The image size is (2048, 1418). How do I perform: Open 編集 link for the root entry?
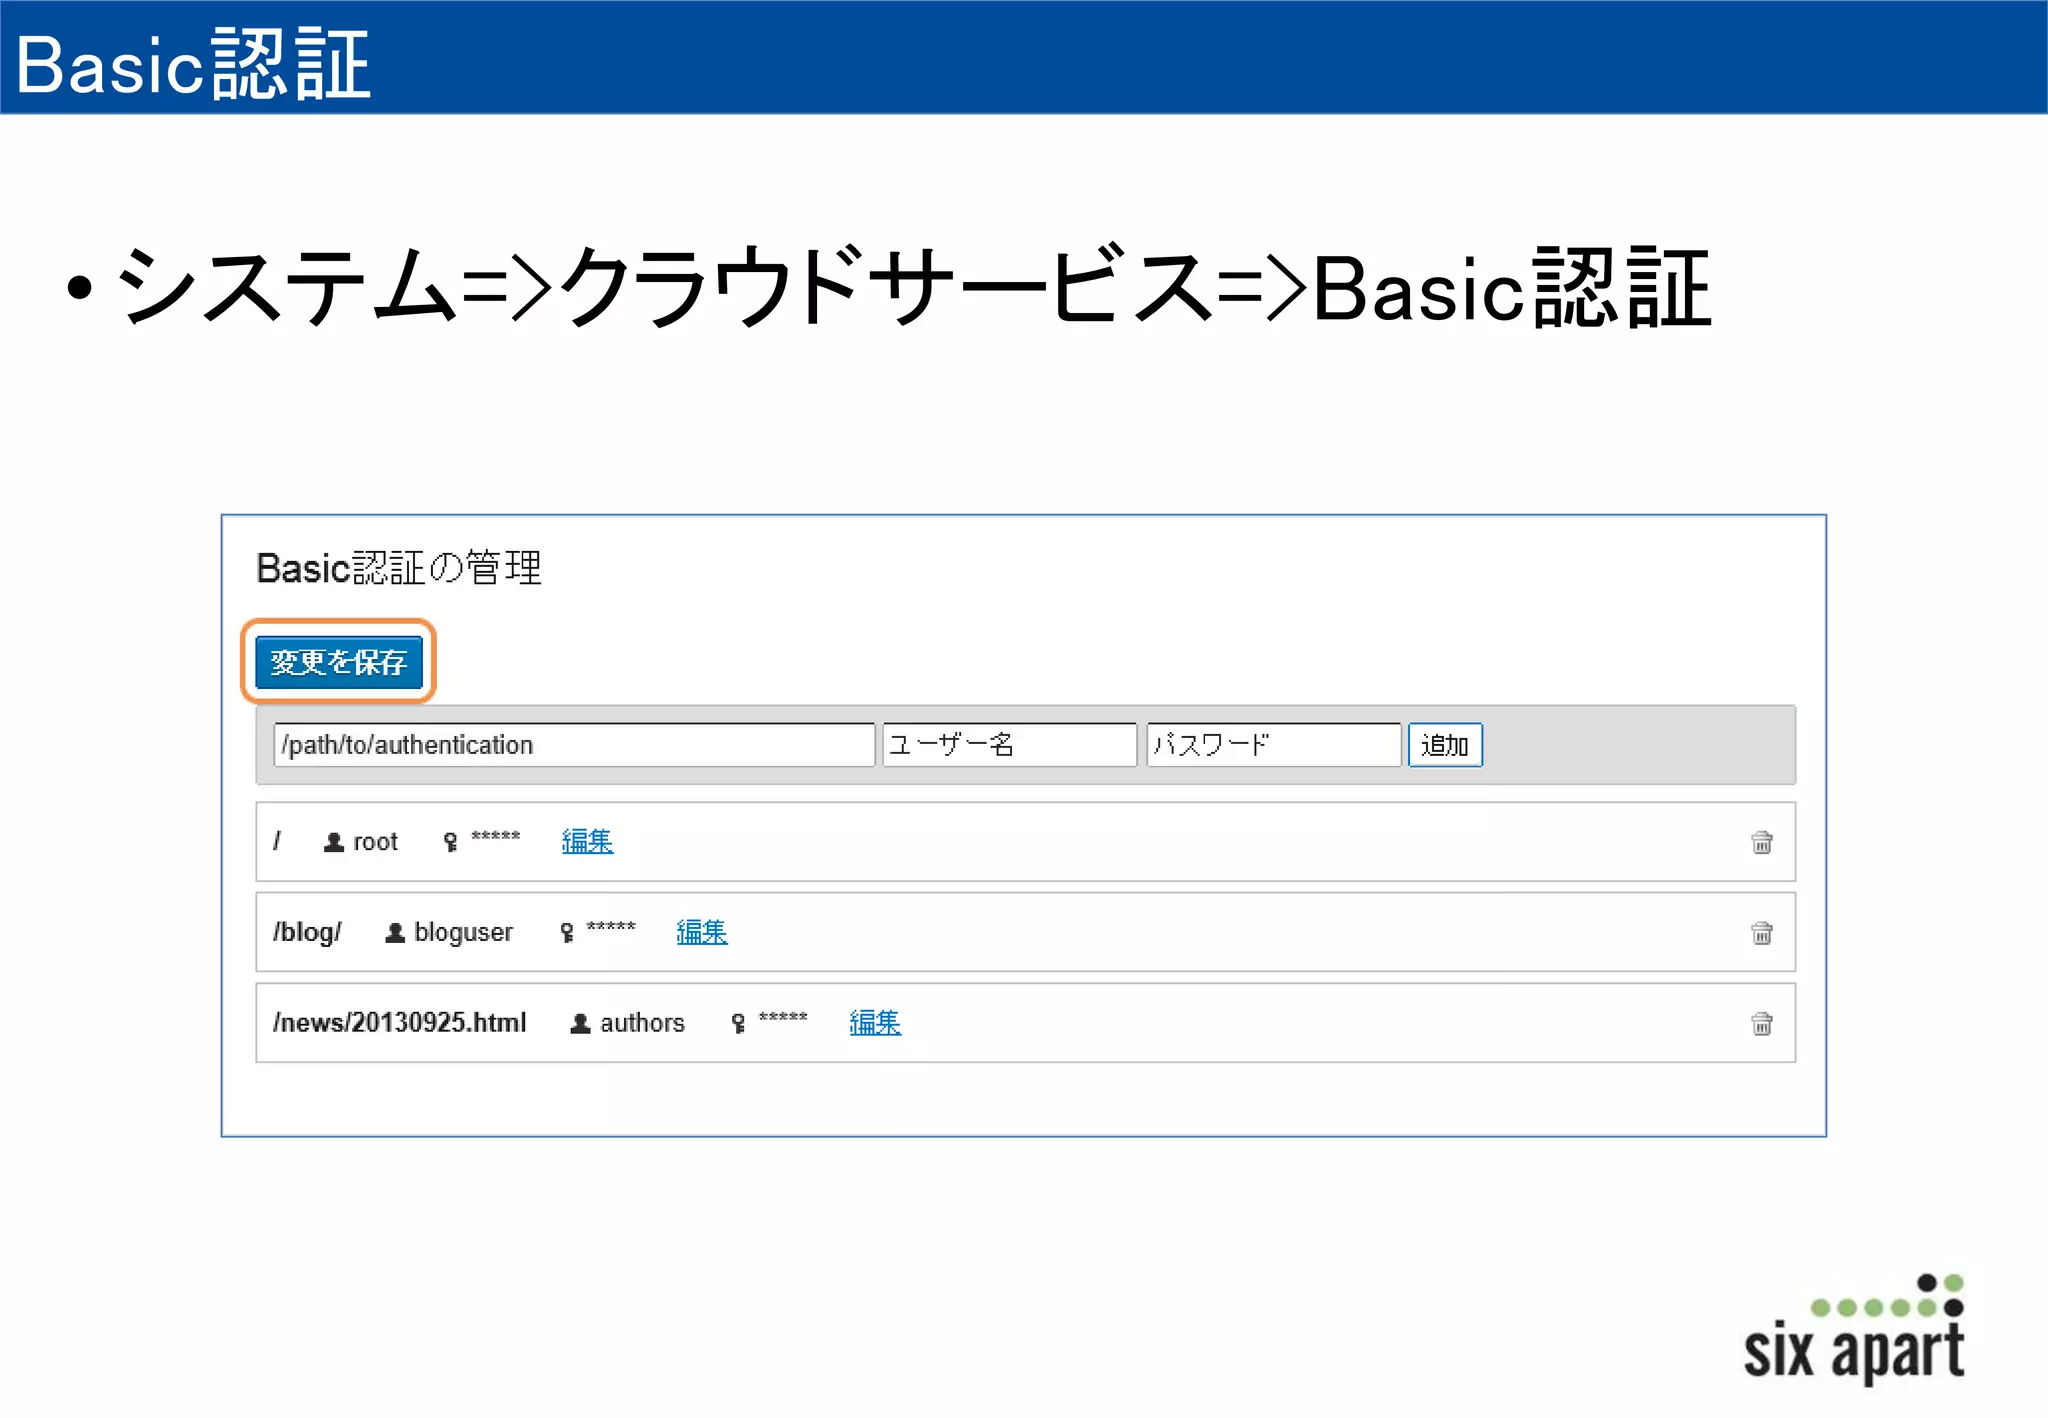click(587, 842)
